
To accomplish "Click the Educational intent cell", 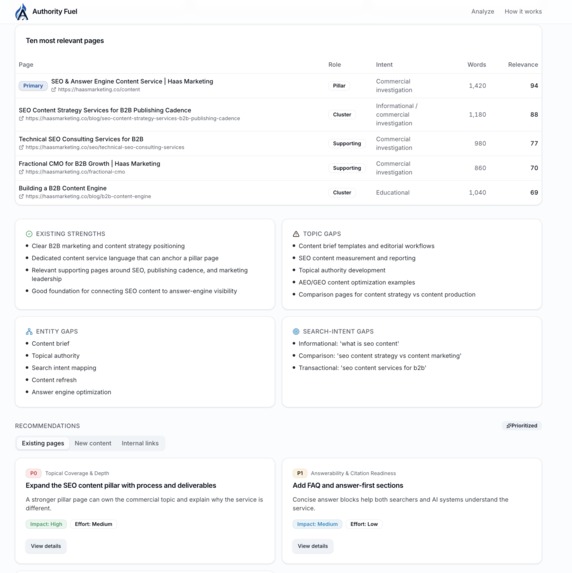I will click(393, 192).
